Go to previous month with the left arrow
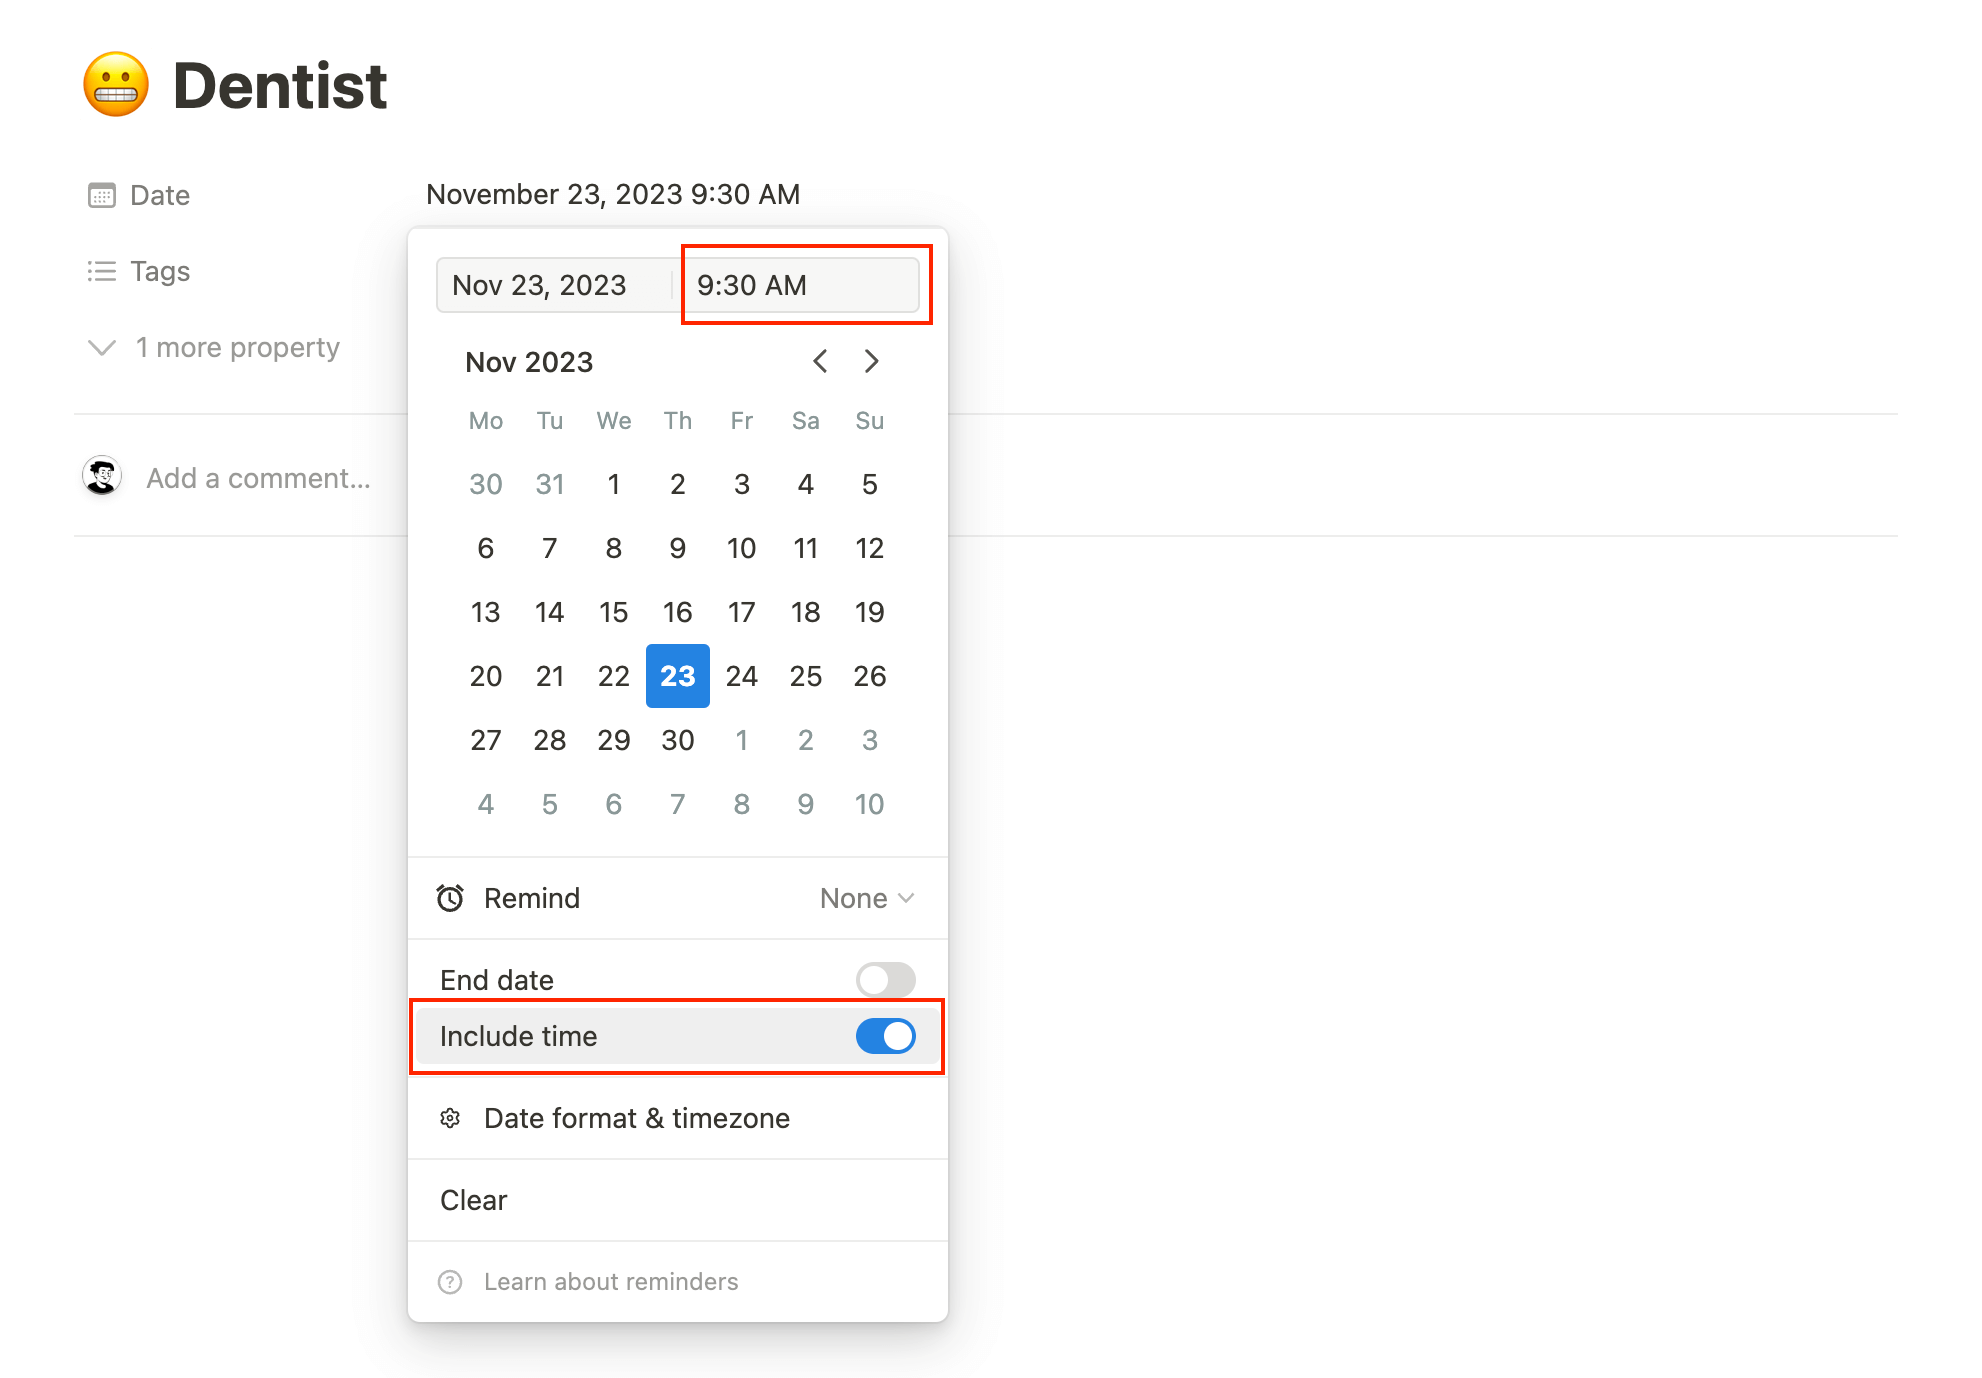The width and height of the screenshot is (1982, 1378). [820, 362]
